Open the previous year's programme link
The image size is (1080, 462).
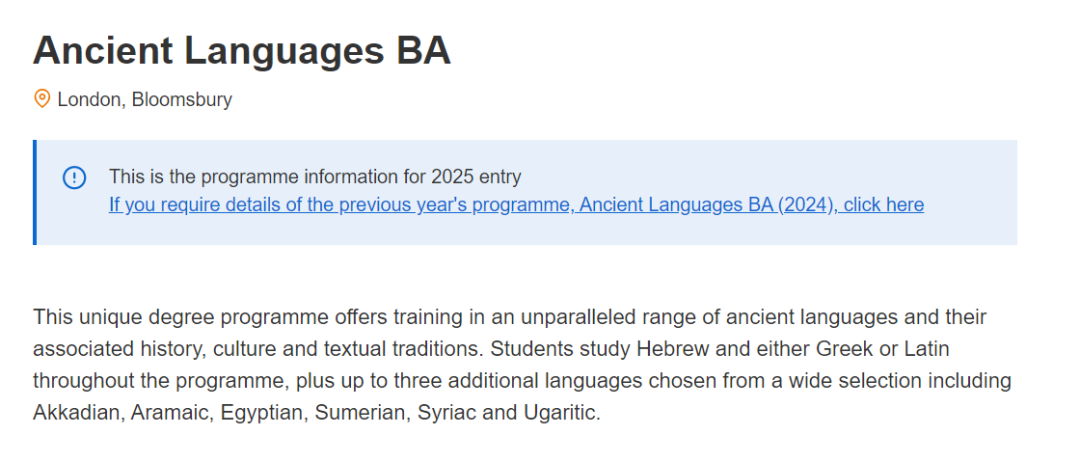tap(516, 204)
